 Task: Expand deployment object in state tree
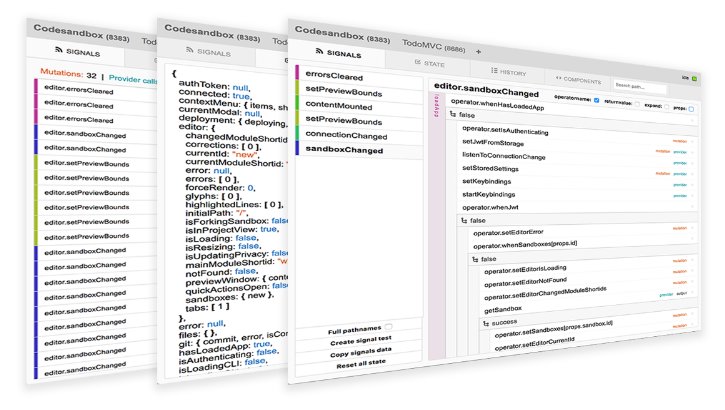233,121
